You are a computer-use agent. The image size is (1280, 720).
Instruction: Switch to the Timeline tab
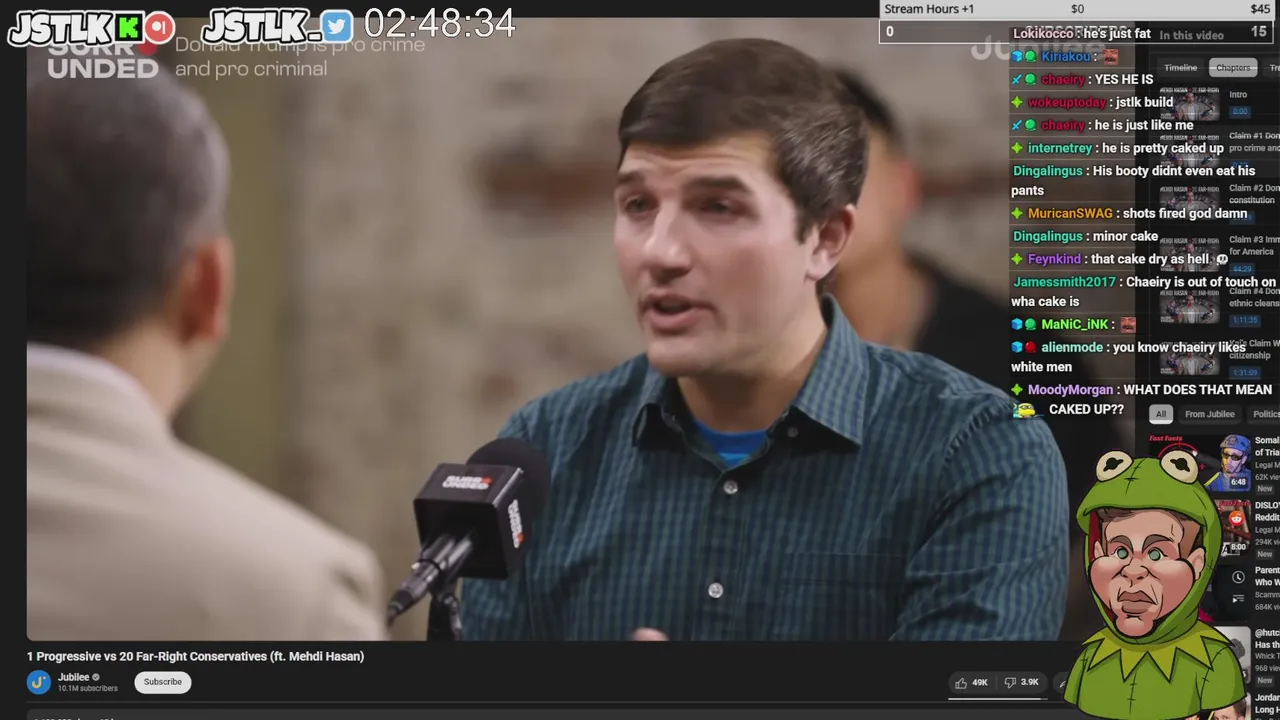pyautogui.click(x=1180, y=68)
